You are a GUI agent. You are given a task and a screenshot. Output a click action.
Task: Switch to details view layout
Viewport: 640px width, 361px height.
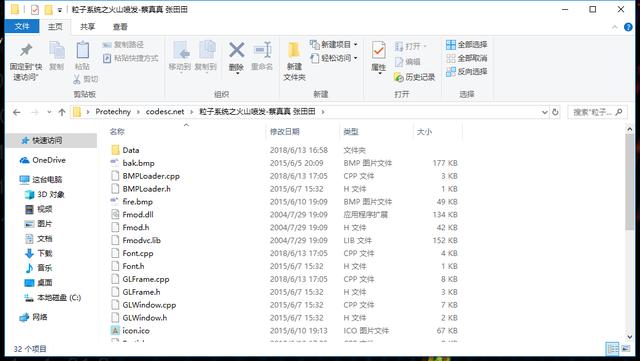[613, 348]
